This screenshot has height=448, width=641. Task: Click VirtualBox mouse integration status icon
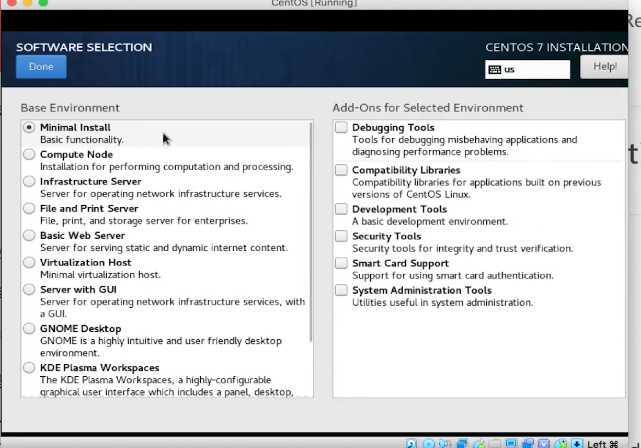click(x=562, y=444)
